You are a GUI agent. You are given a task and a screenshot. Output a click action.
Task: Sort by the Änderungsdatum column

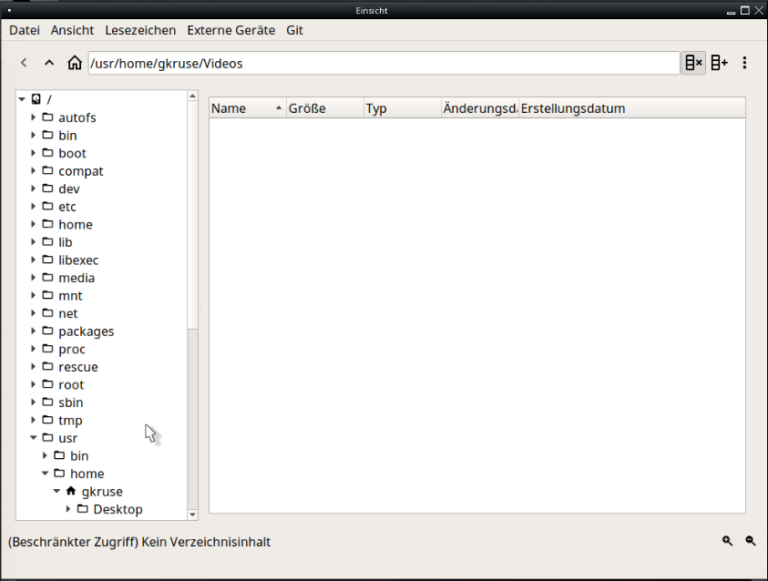[x=480, y=108]
